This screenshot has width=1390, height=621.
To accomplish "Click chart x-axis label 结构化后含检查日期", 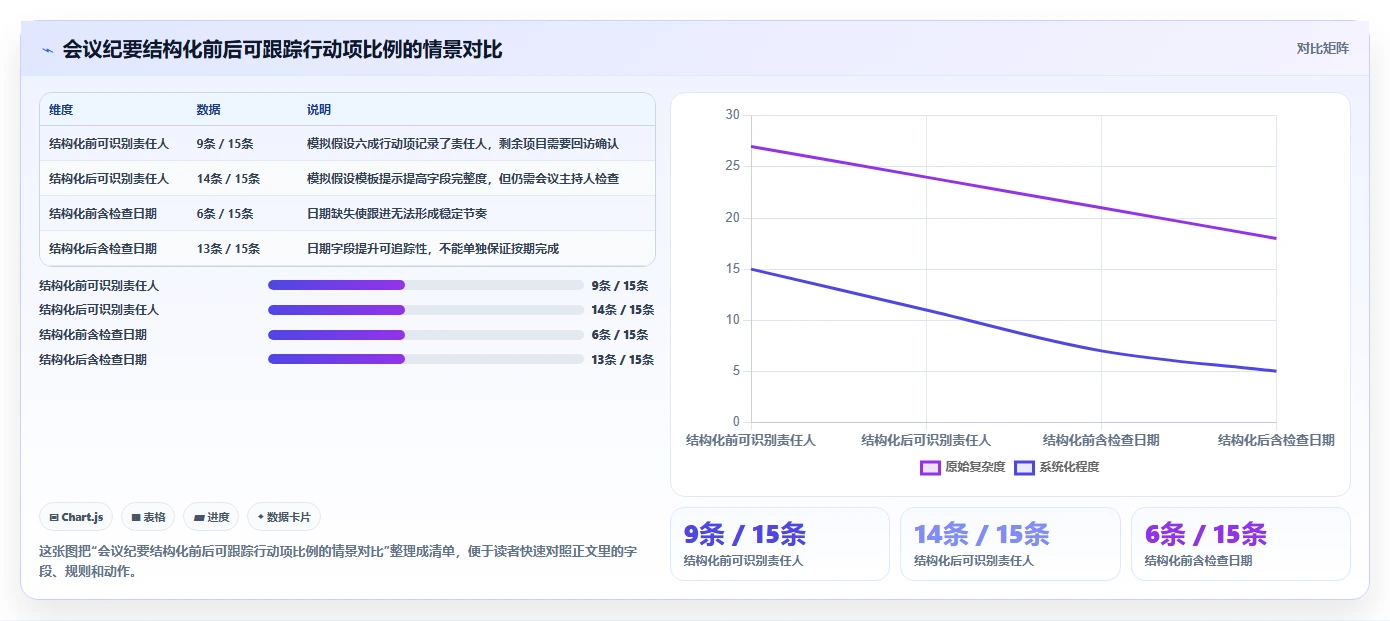I will point(1276,440).
